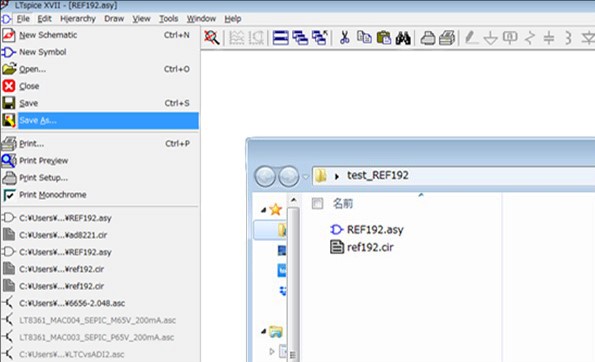This screenshot has height=362, width=595.
Task: Click the Cascade windows toolbar icon
Action: pos(300,38)
